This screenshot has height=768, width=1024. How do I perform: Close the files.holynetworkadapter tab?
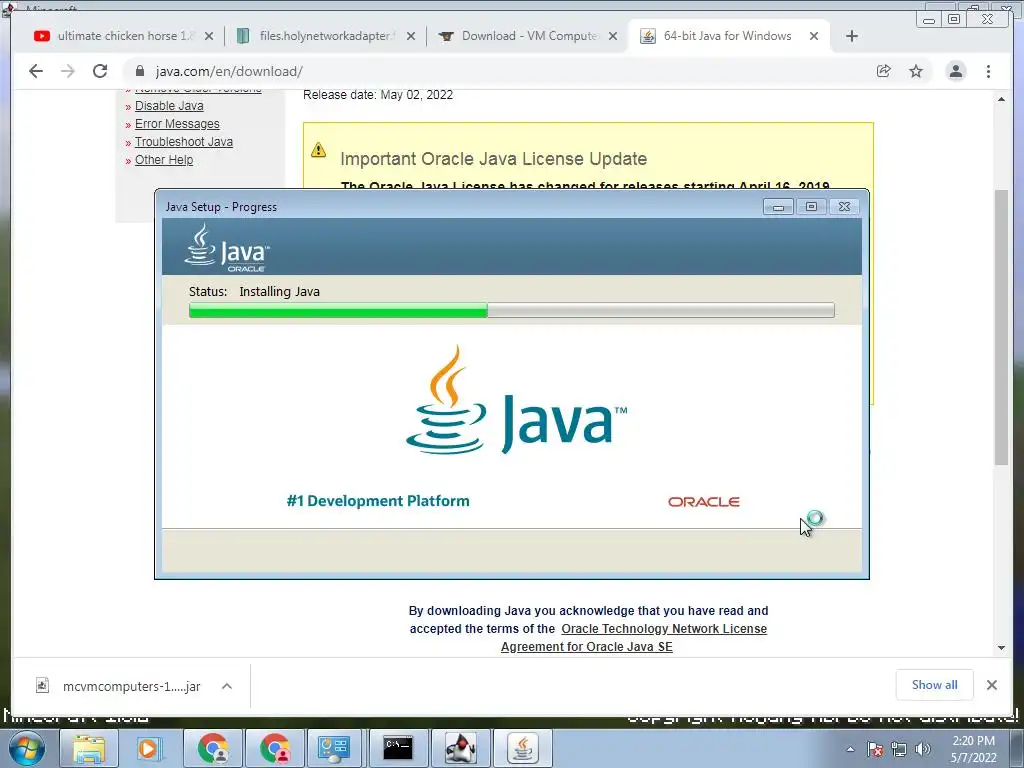tap(411, 36)
